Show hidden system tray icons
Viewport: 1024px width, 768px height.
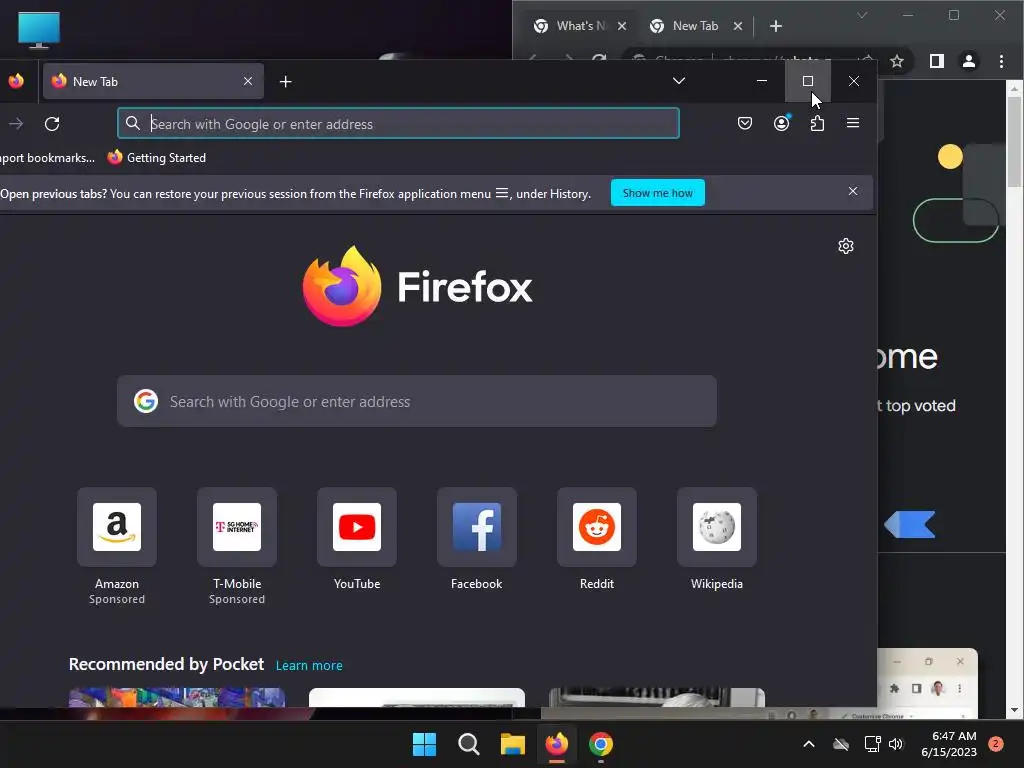click(808, 744)
